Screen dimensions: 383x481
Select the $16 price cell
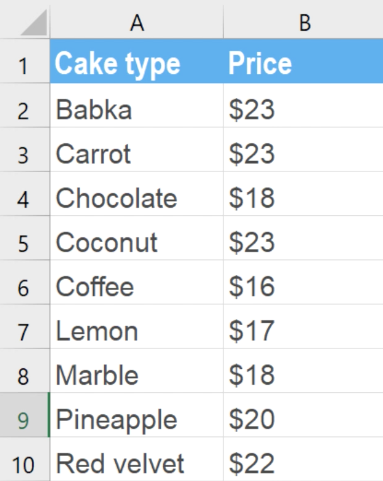coord(304,282)
